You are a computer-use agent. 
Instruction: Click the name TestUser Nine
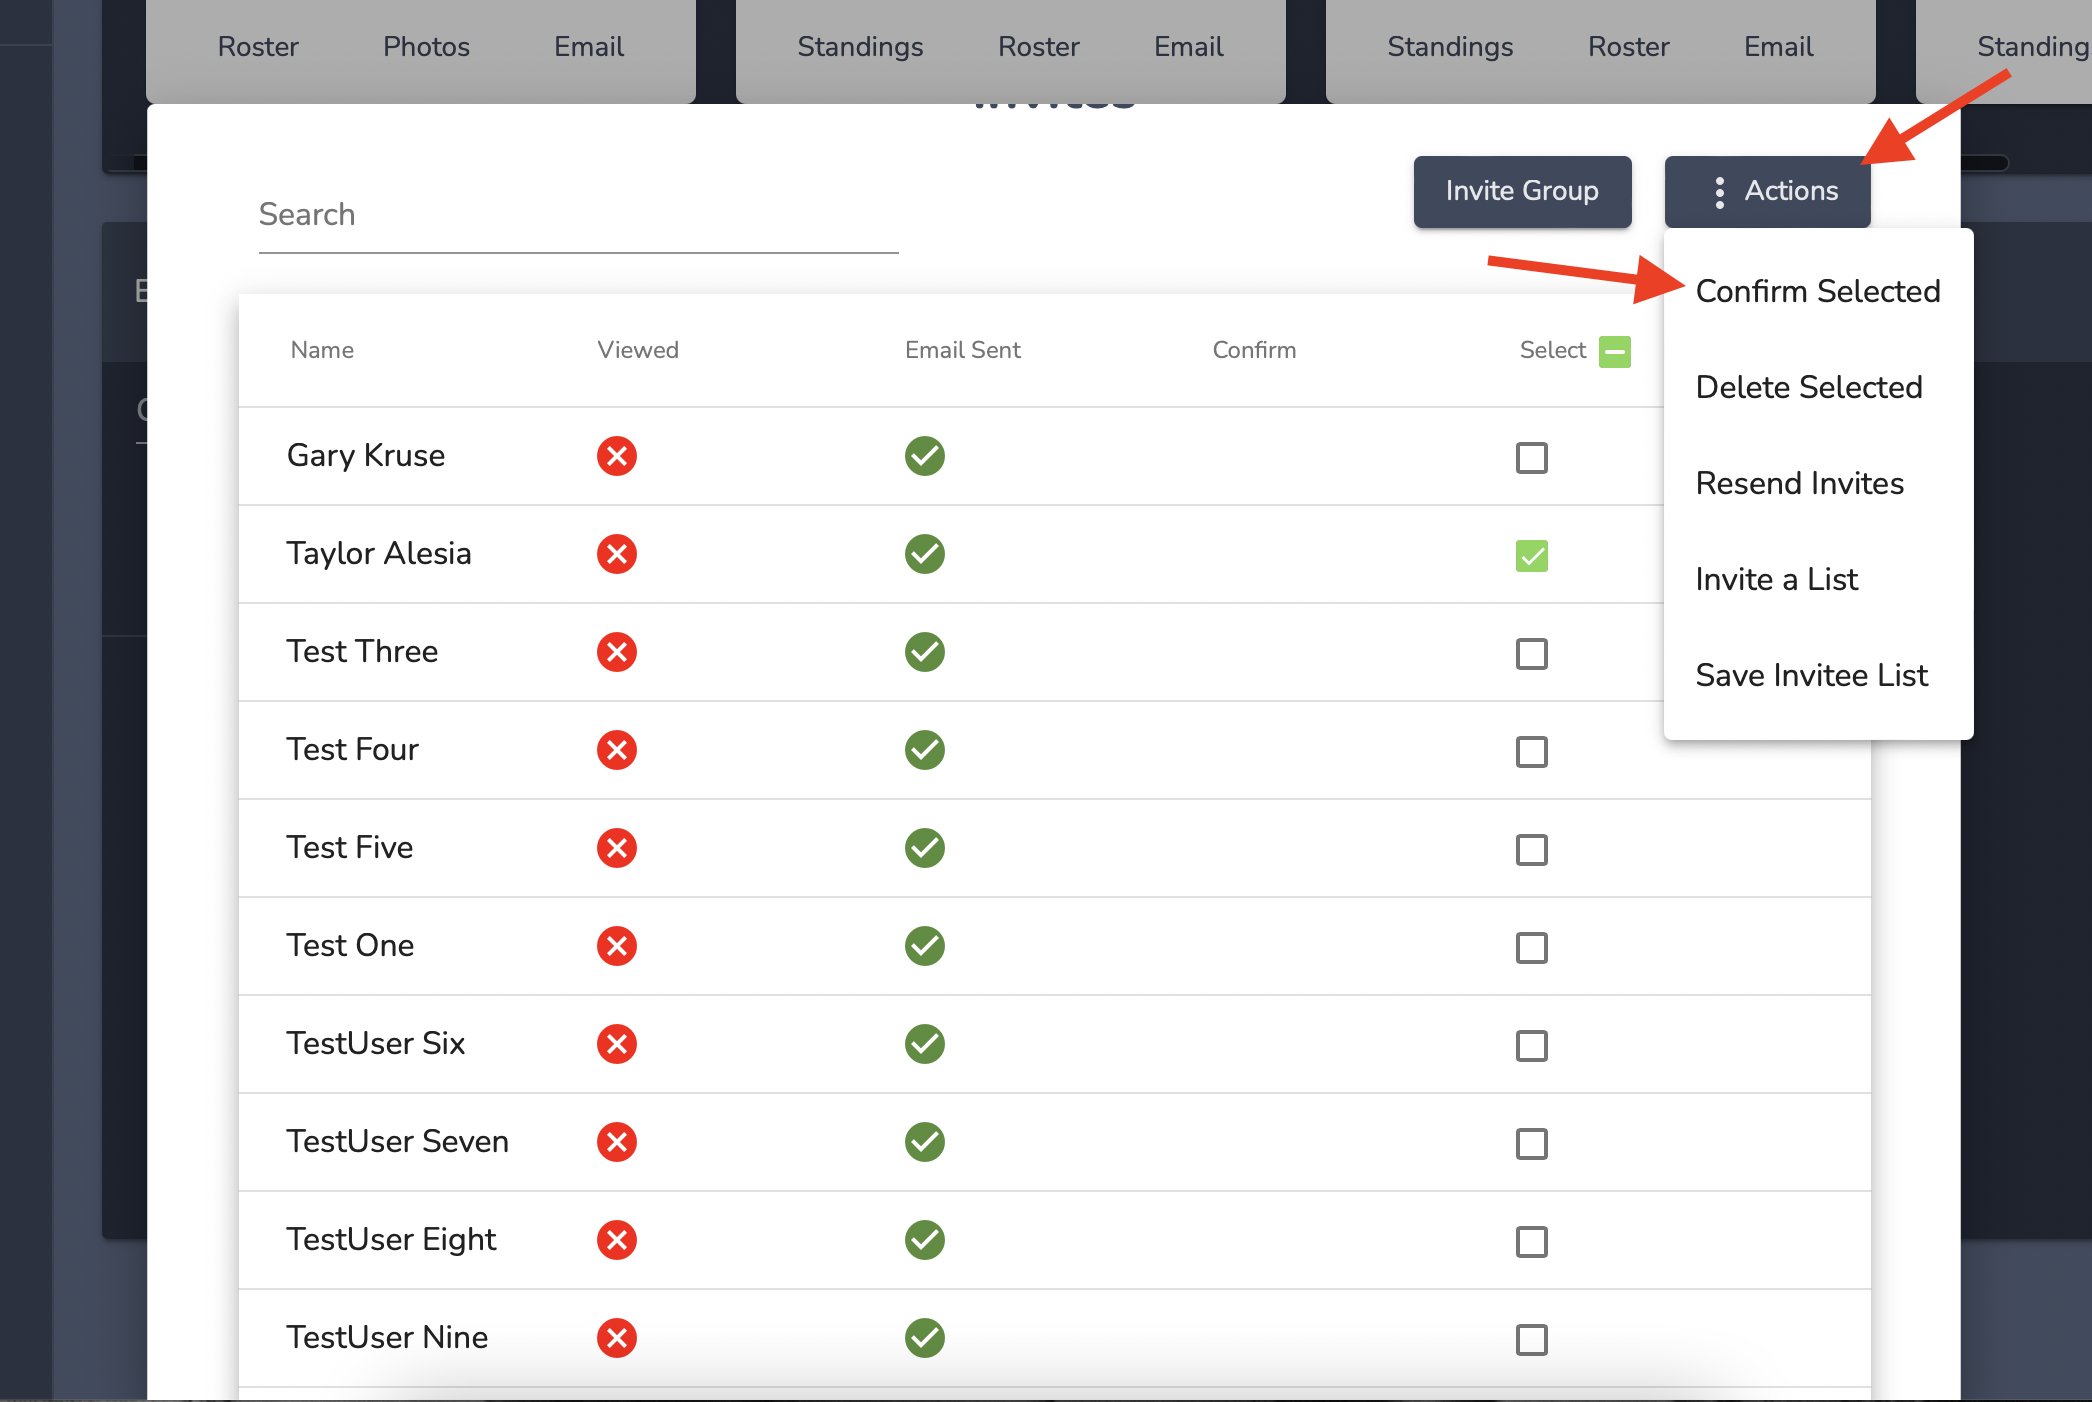[x=387, y=1338]
